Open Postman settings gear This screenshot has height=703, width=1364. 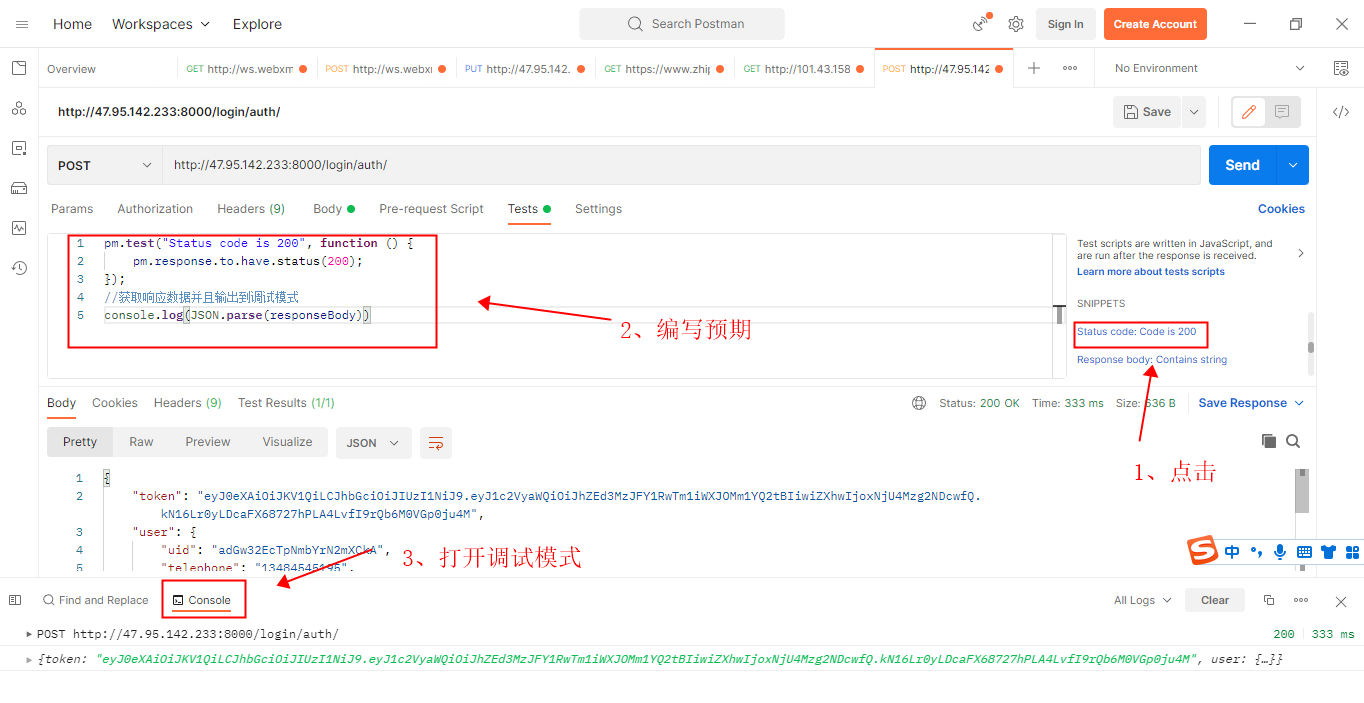[x=1016, y=24]
